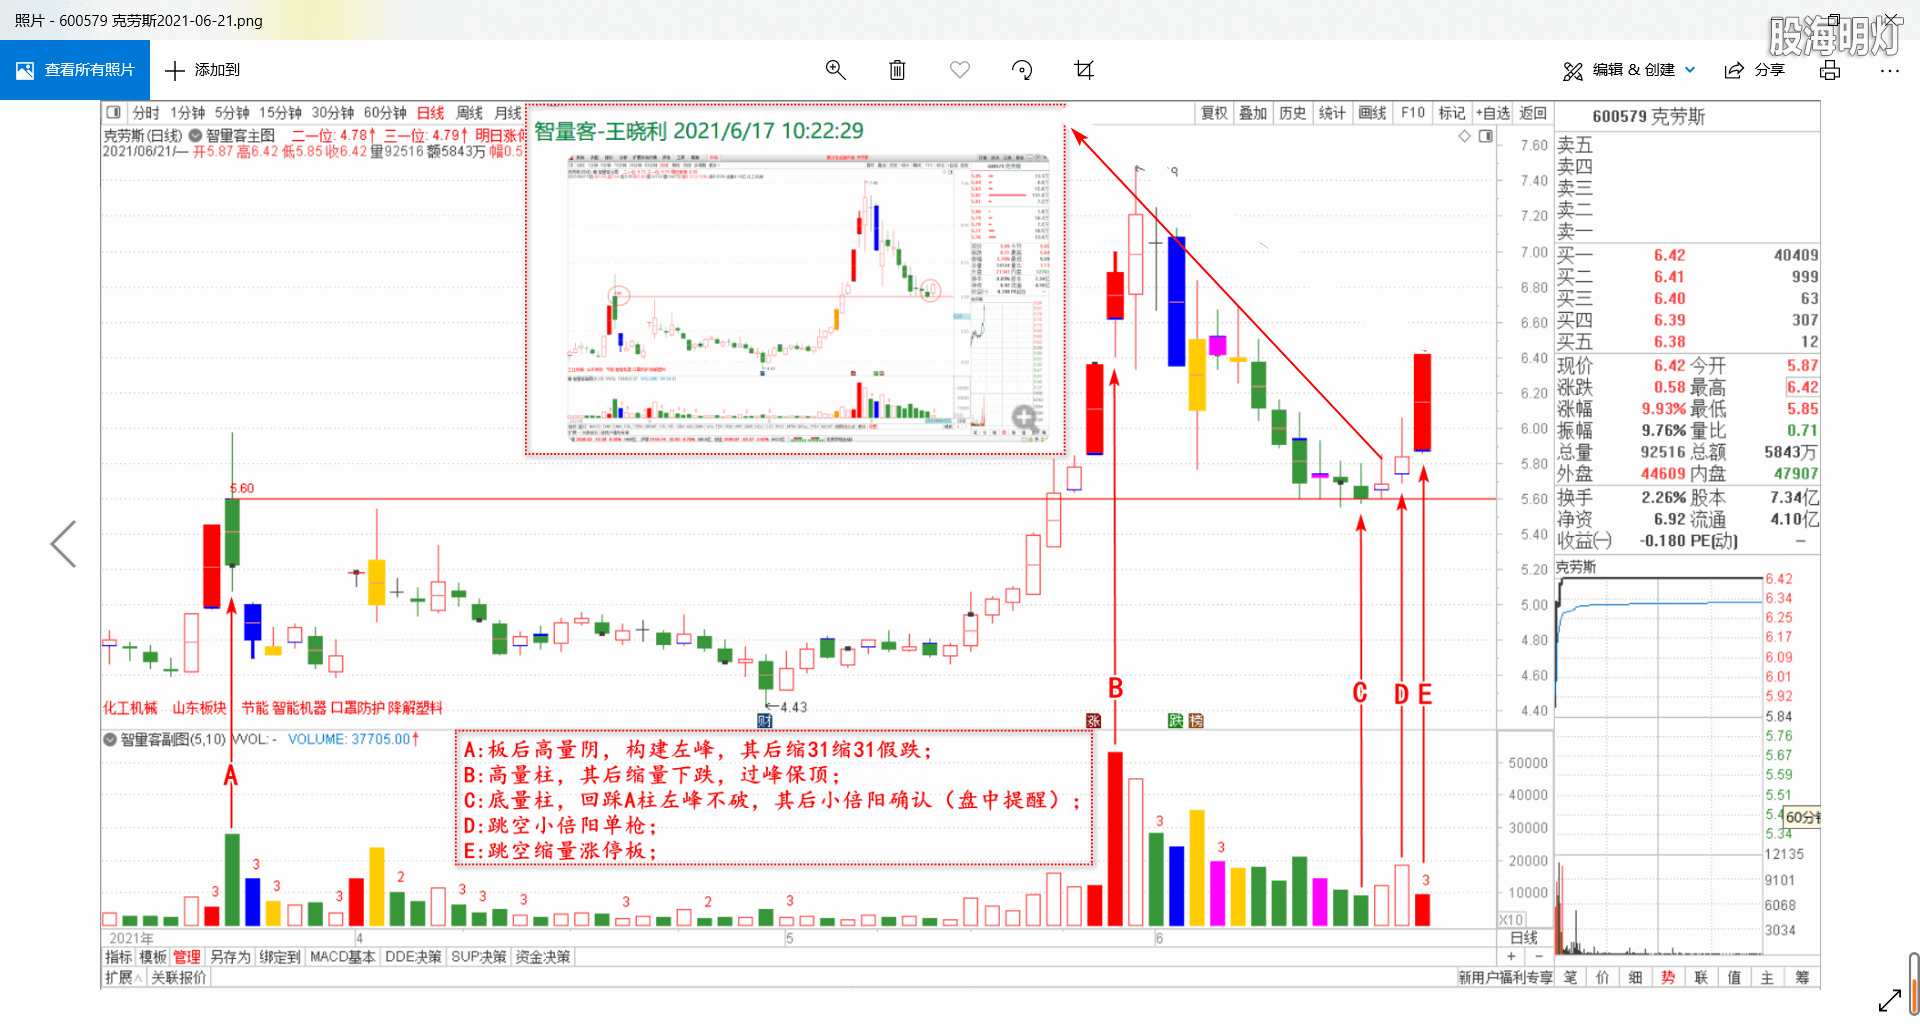Screen dimensions: 1920x1030
Task: Open 查看所有照片 to see all photos
Action: 75,70
